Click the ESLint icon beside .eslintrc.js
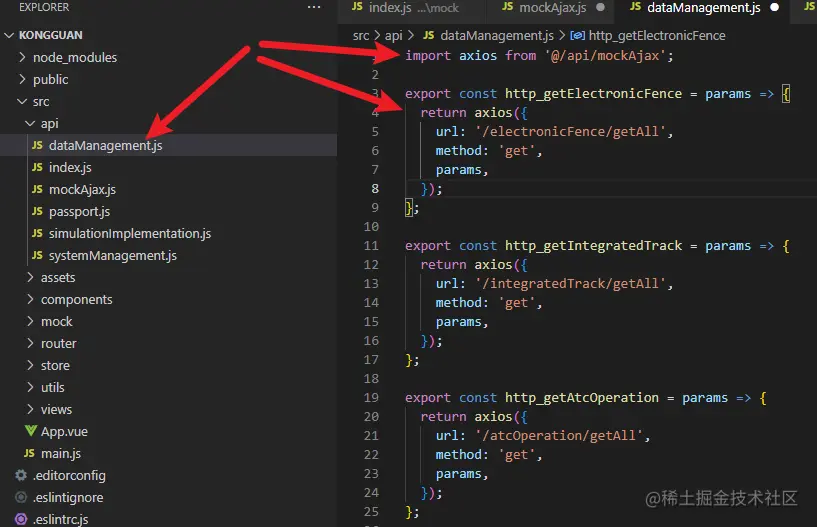Screen dimensions: 817x527 click(x=21, y=519)
